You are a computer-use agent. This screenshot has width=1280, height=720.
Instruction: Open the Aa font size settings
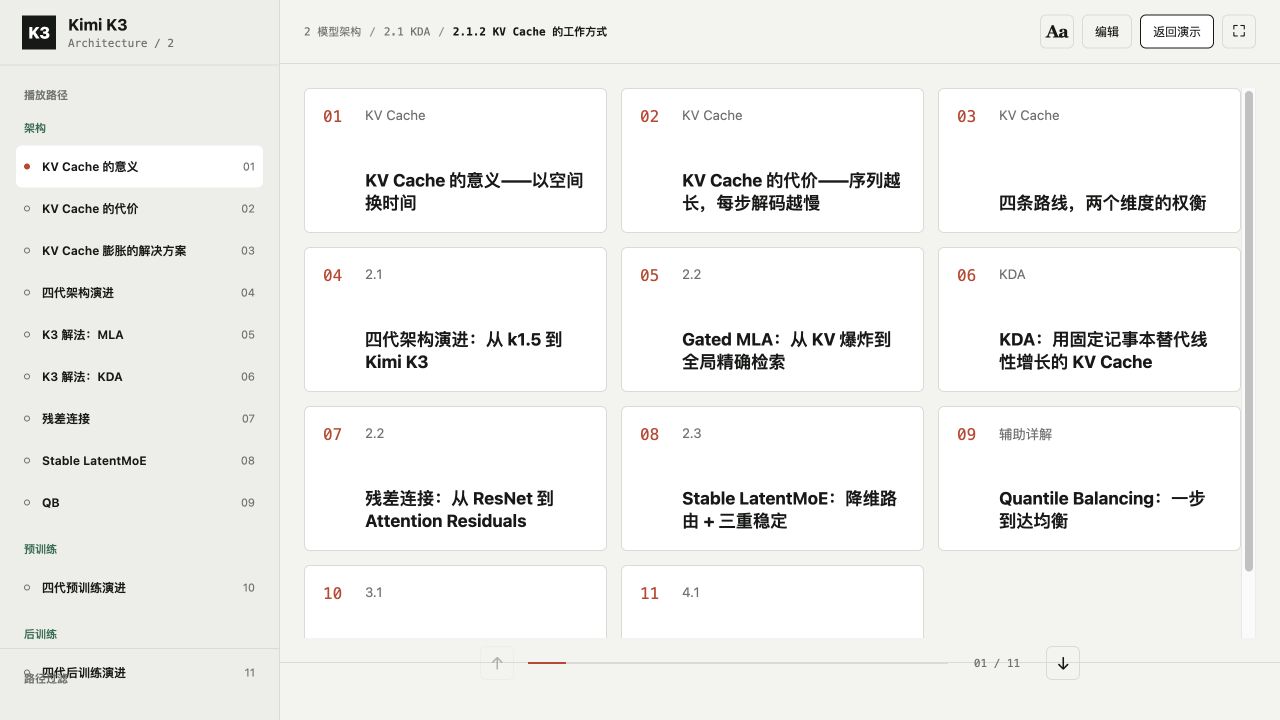coord(1057,32)
